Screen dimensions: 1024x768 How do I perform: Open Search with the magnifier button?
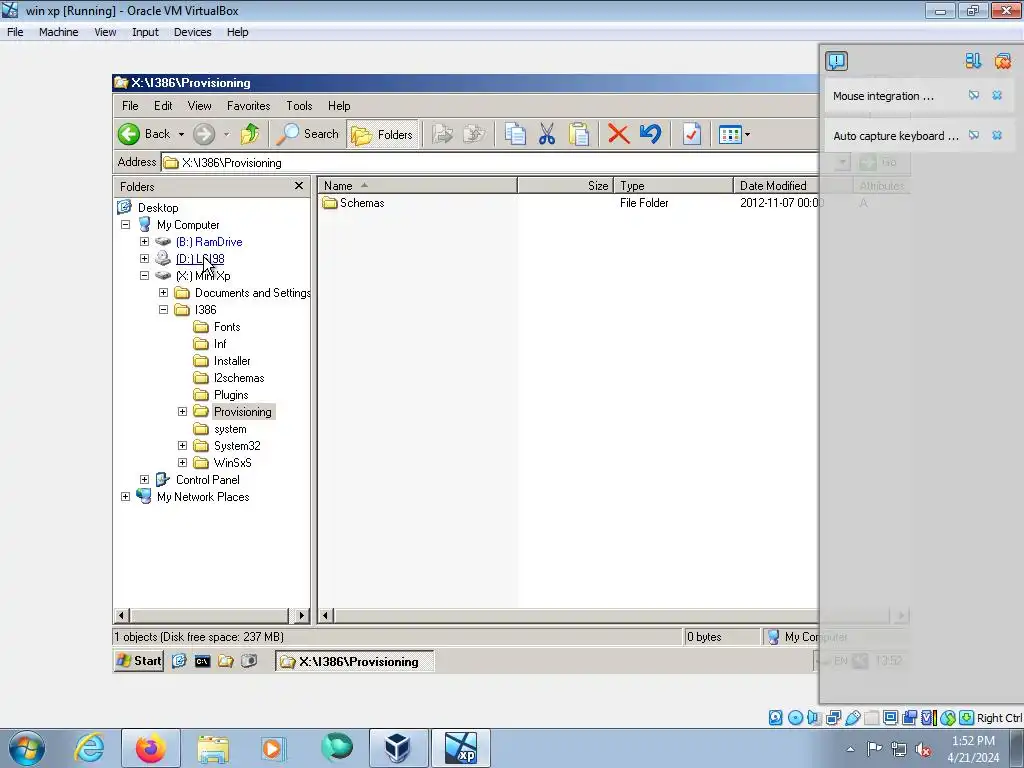(x=307, y=134)
